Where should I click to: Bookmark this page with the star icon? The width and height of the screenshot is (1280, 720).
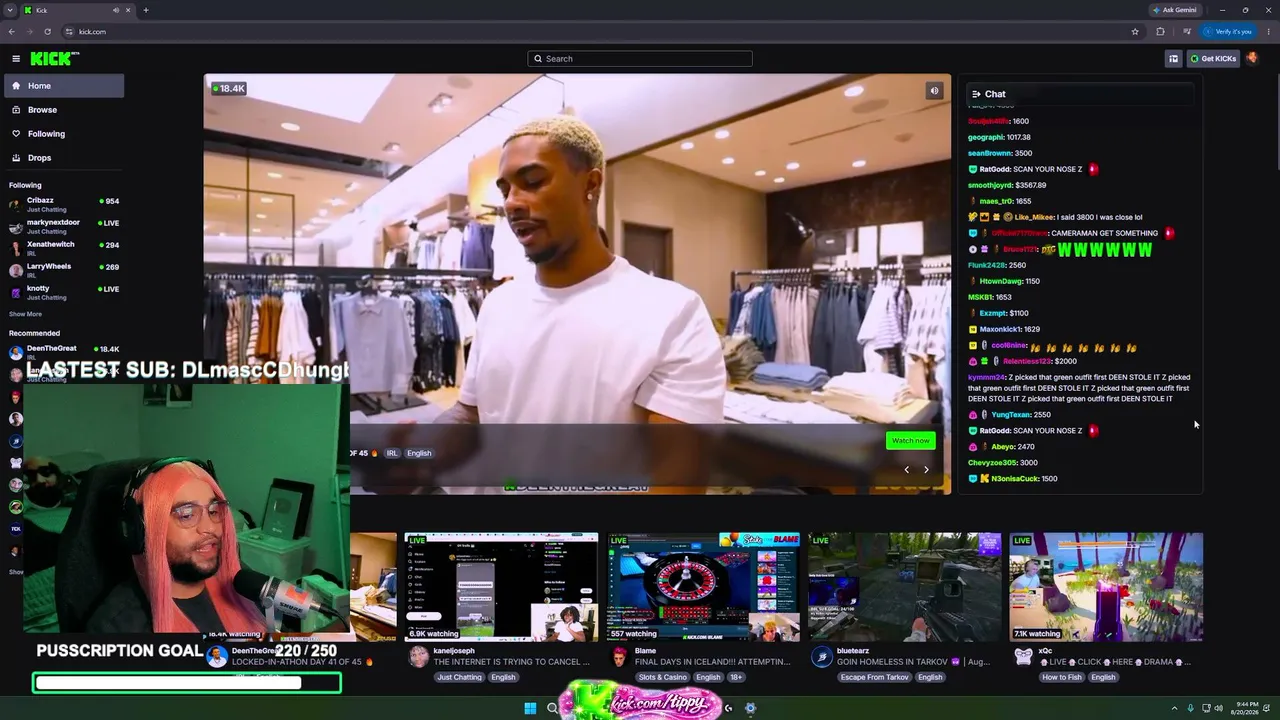tap(1135, 31)
